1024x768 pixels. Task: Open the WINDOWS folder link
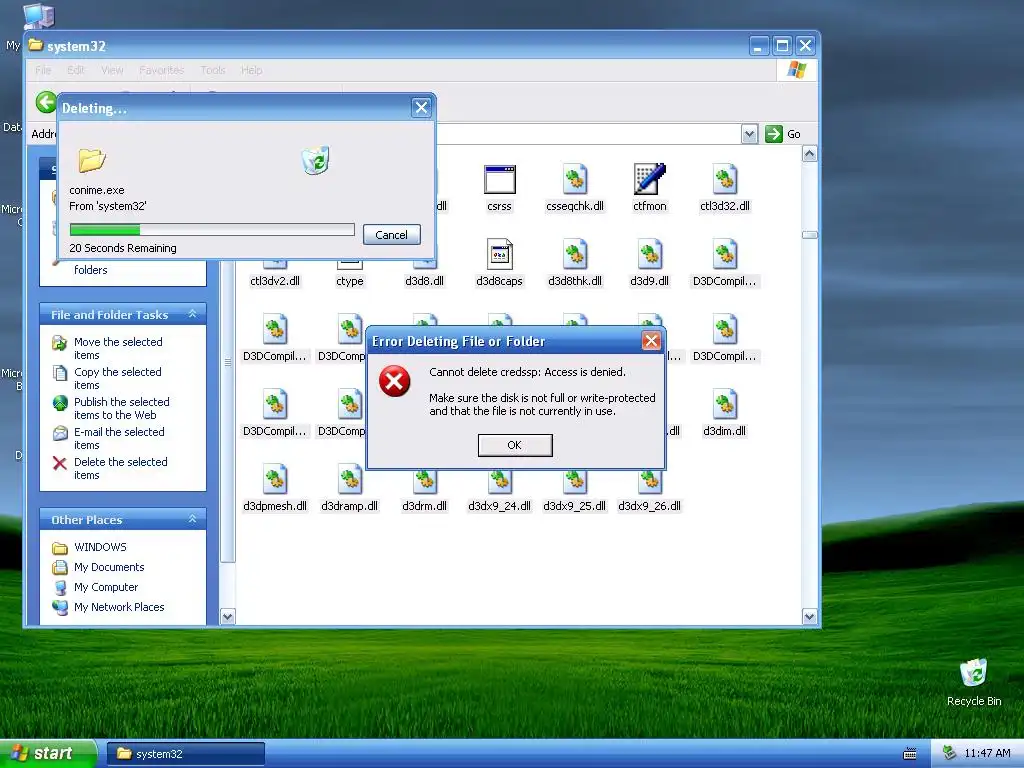pos(89,547)
